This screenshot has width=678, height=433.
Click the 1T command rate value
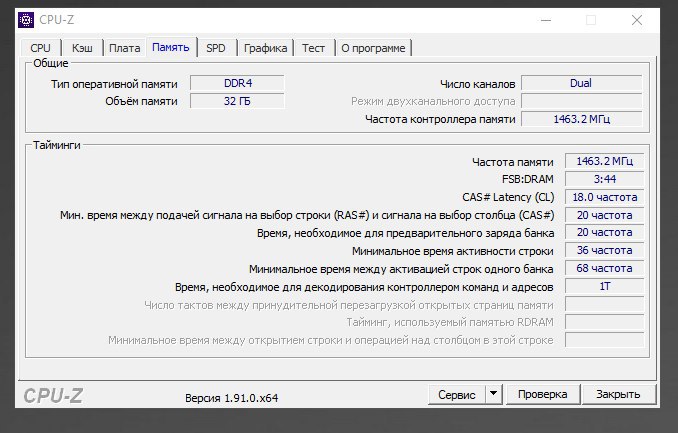pyautogui.click(x=604, y=286)
